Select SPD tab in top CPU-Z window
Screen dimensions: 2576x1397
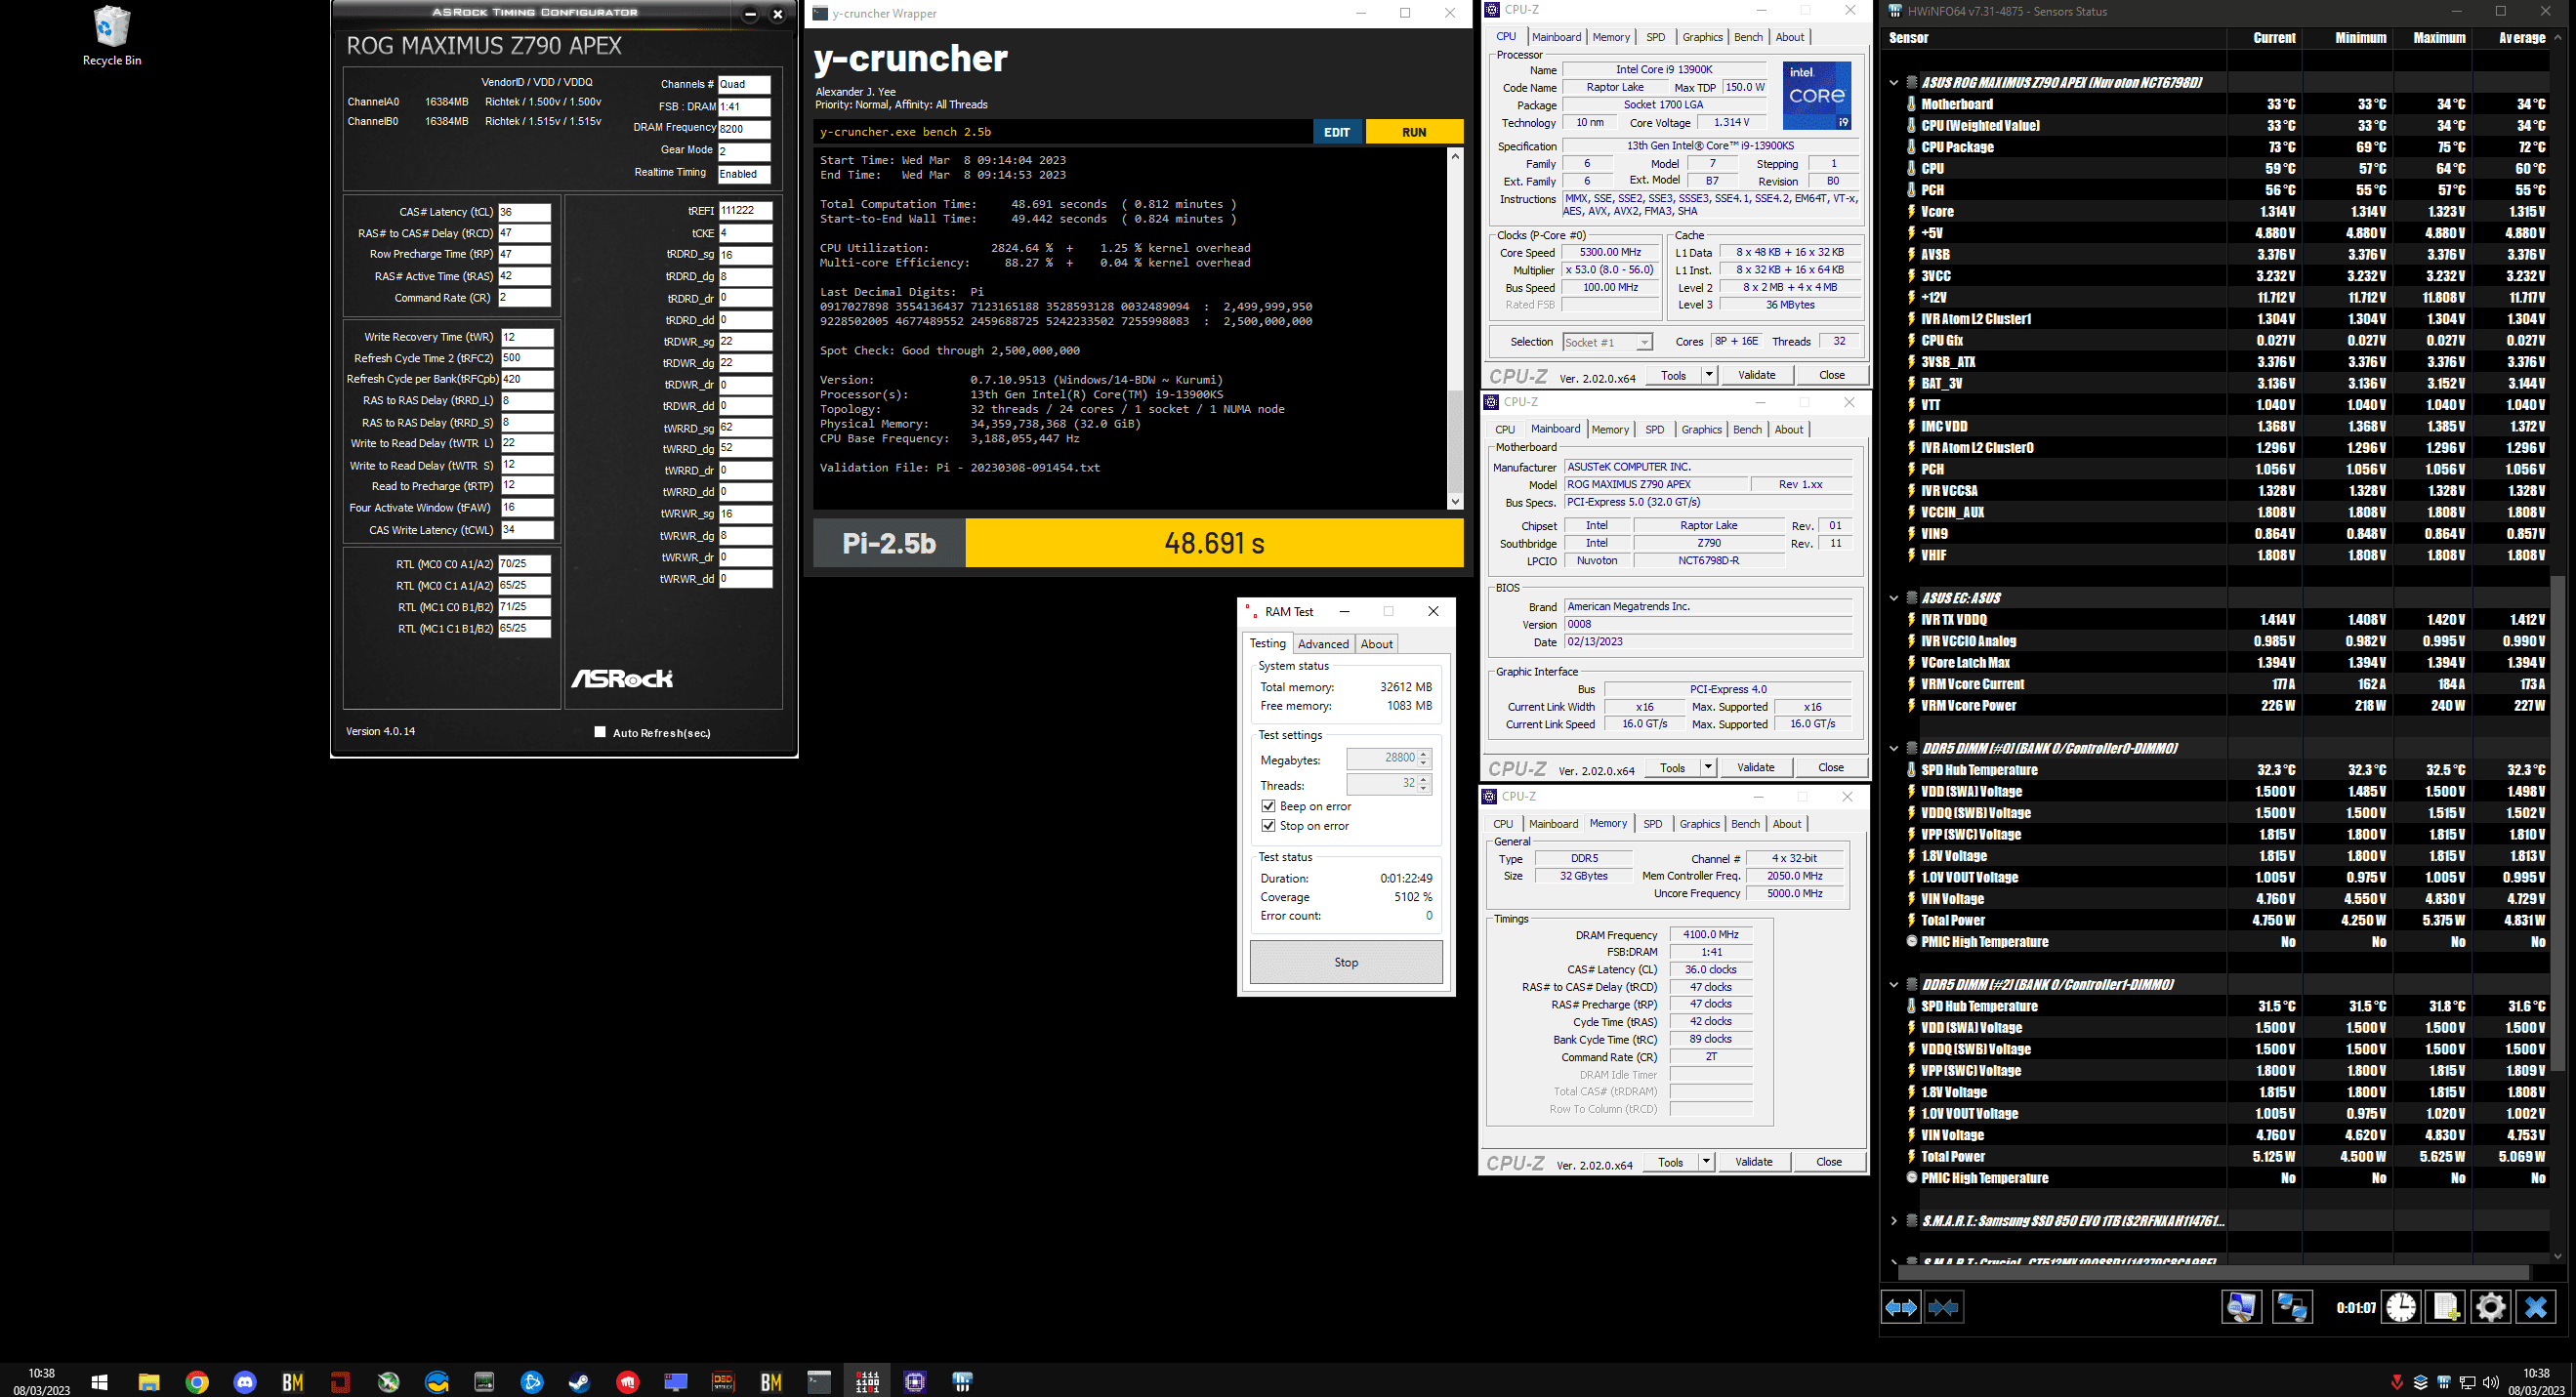point(1656,37)
